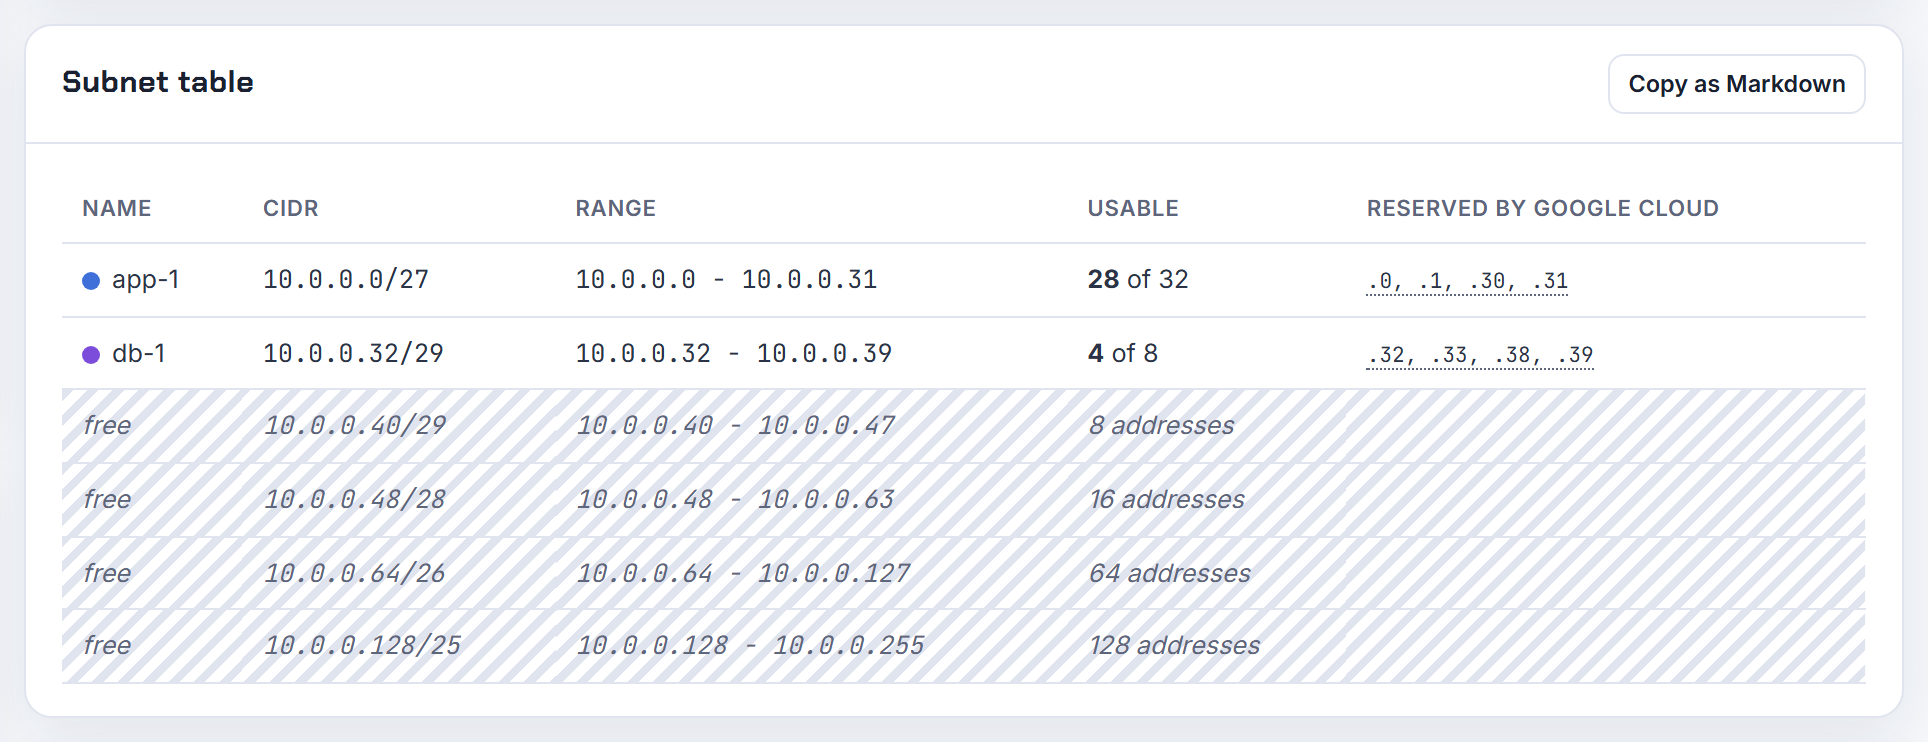Screen dimensions: 1928x742
Task: Click range 10.0.0.0 - 10.0.0.31
Action: pos(726,280)
